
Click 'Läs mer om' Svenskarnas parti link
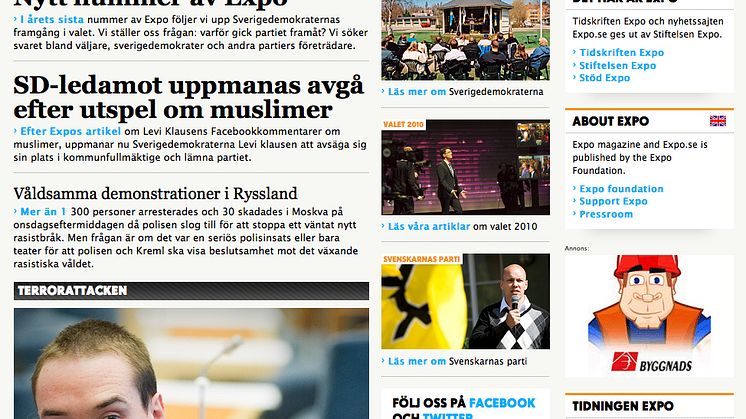pyautogui.click(x=417, y=361)
